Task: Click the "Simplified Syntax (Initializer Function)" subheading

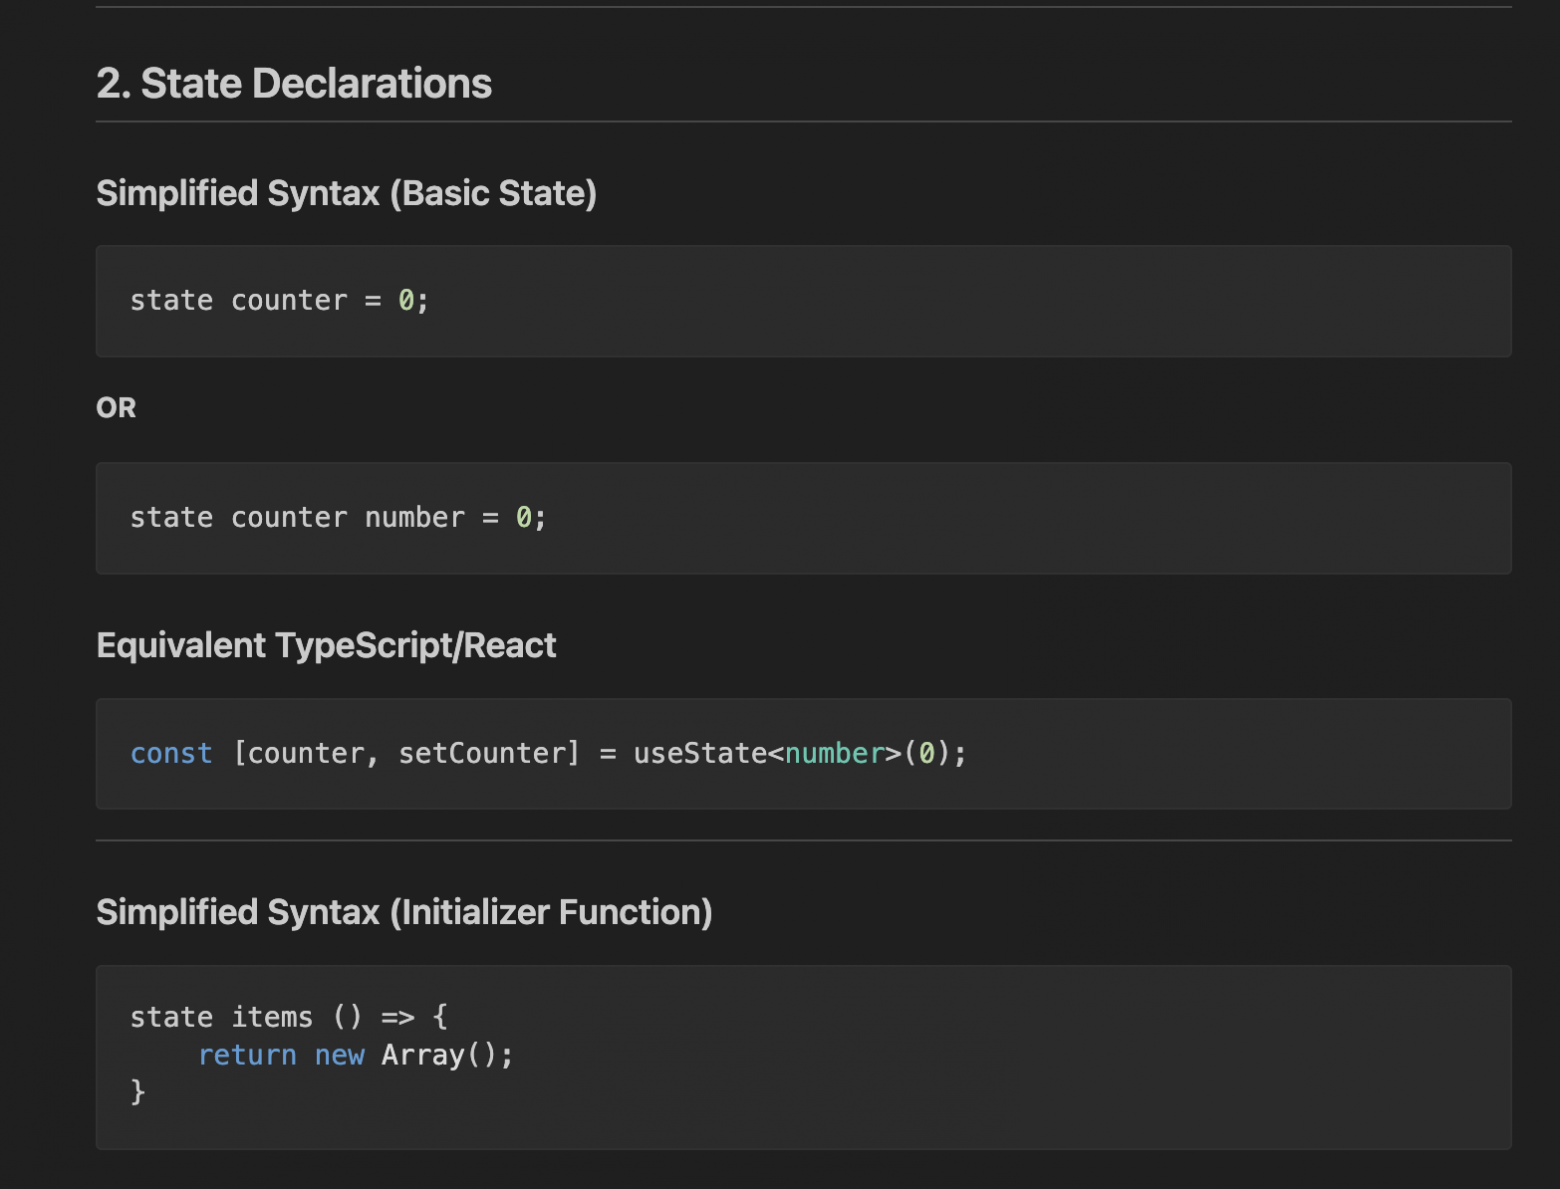Action: pyautogui.click(x=404, y=912)
